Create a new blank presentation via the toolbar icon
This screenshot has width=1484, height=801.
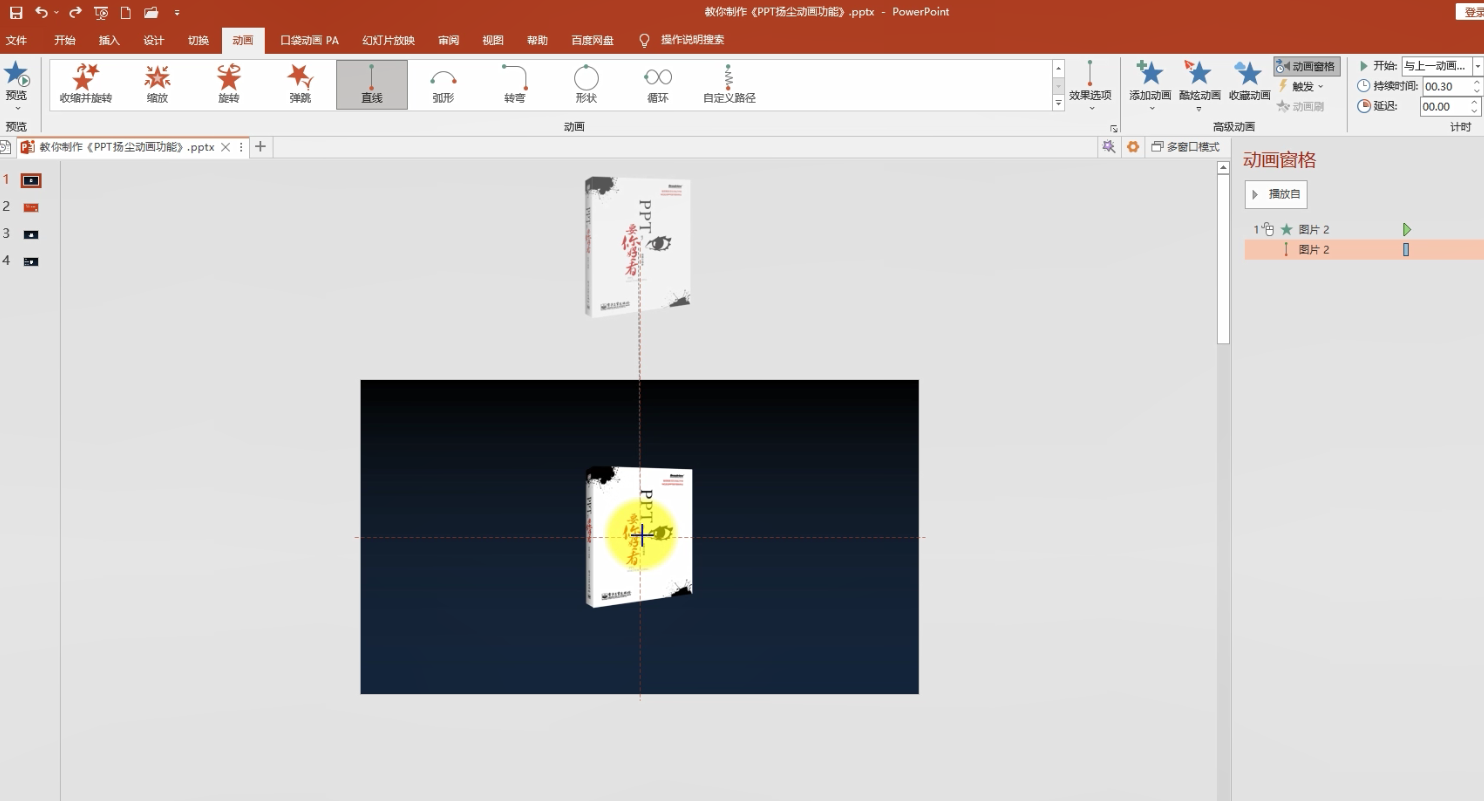click(126, 12)
